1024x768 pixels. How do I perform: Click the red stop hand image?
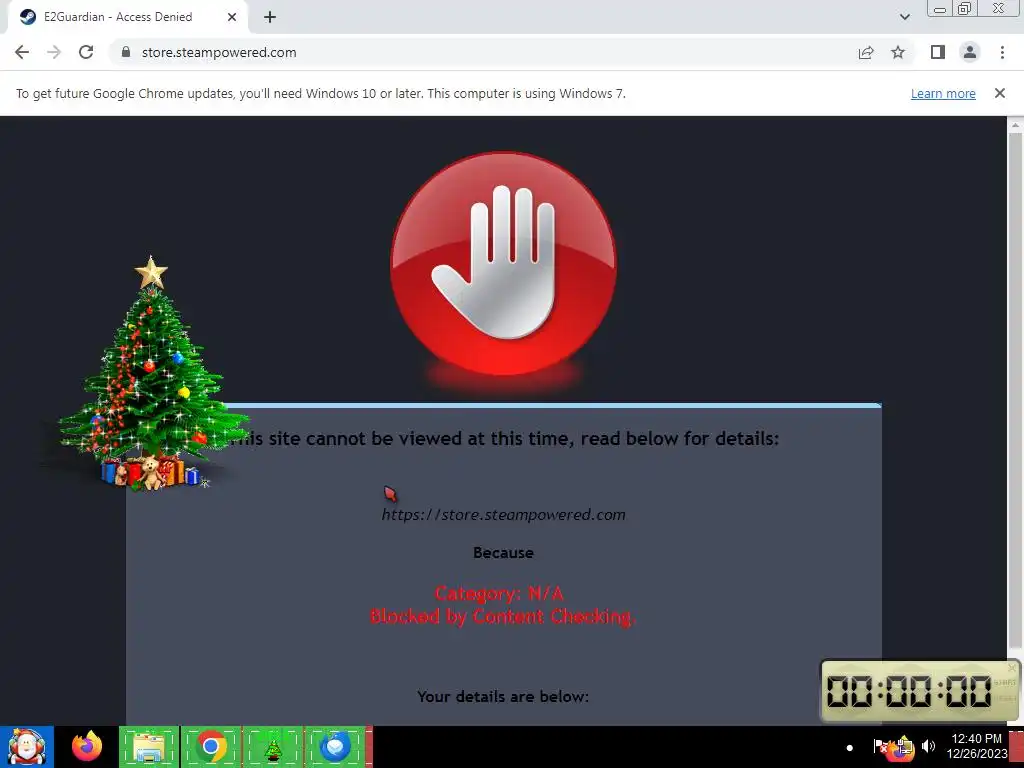pos(503,264)
